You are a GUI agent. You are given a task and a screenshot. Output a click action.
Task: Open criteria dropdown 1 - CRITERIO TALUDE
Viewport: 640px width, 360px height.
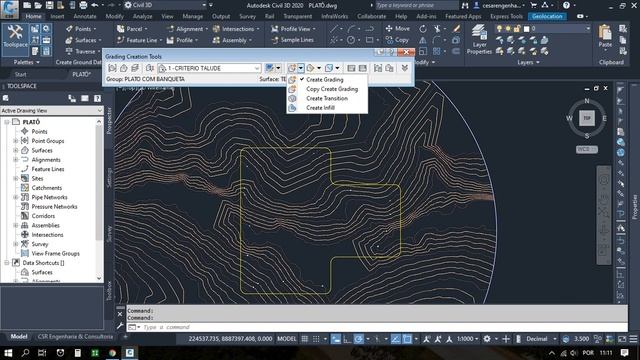pyautogui.click(x=209, y=68)
